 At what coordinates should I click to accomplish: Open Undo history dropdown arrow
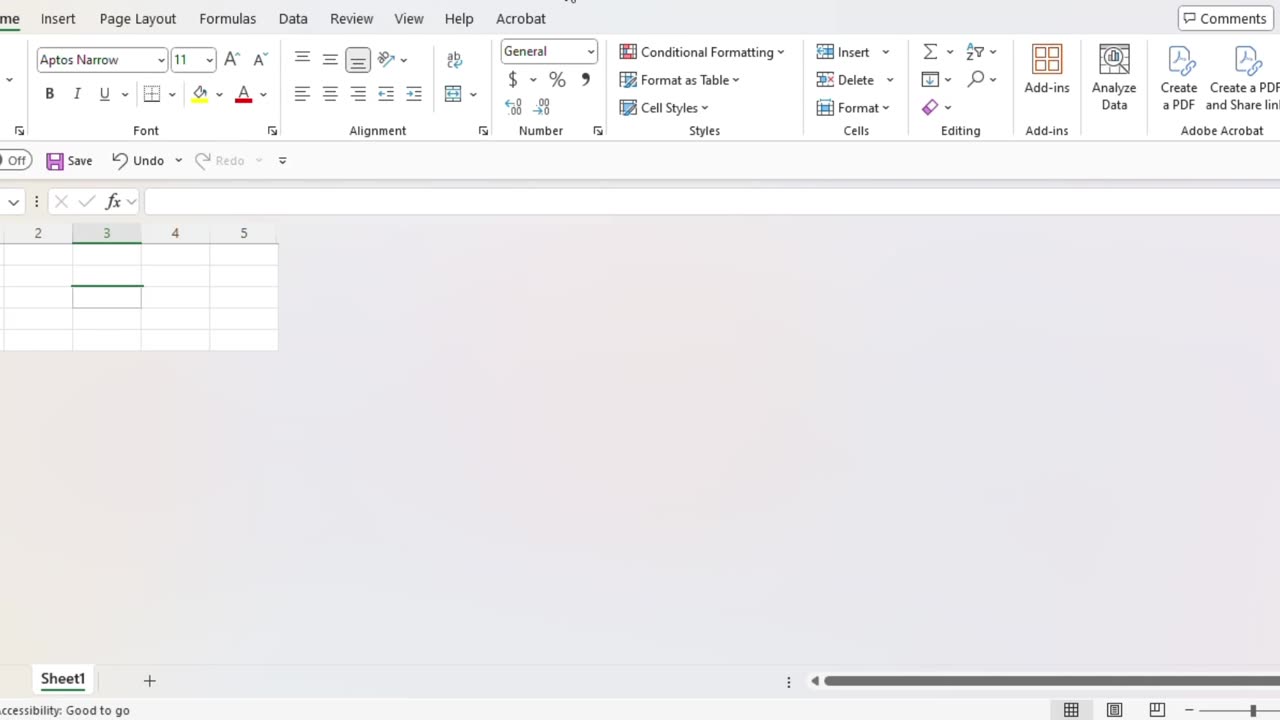pyautogui.click(x=178, y=160)
